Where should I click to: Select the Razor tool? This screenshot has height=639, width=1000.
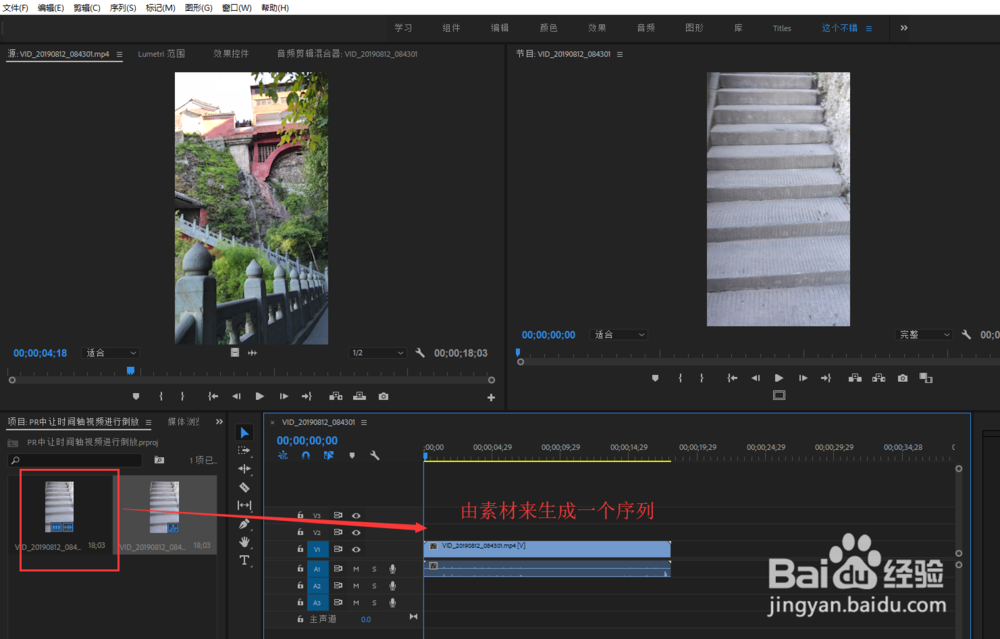tap(244, 487)
